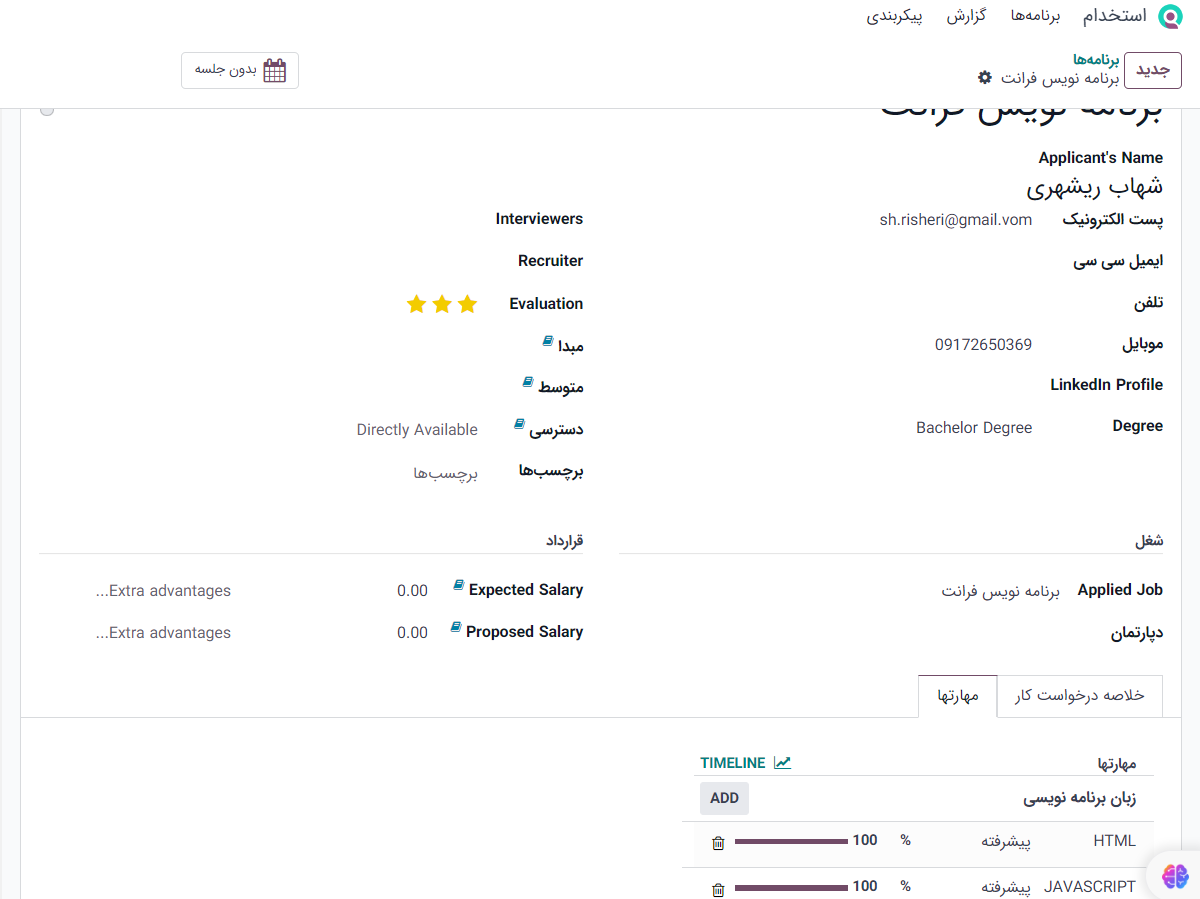
Task: Click the Odoo app logo icon
Action: (1169, 16)
